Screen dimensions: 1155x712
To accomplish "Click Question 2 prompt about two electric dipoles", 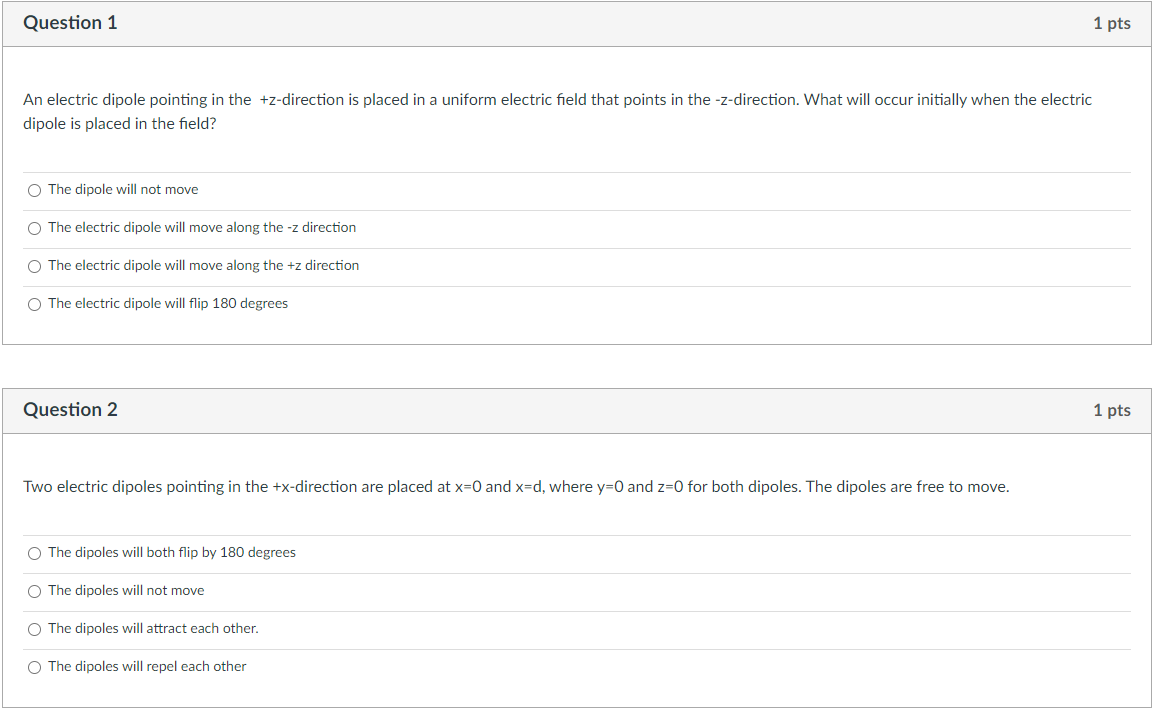I will (x=516, y=487).
